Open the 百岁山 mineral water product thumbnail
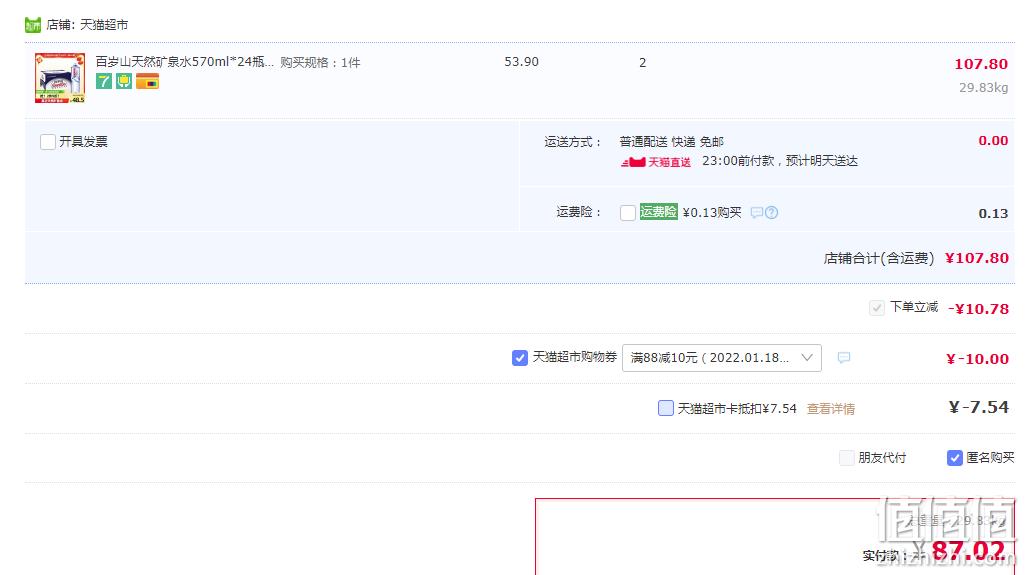Viewport: 1026px width, 575px height. 60,78
